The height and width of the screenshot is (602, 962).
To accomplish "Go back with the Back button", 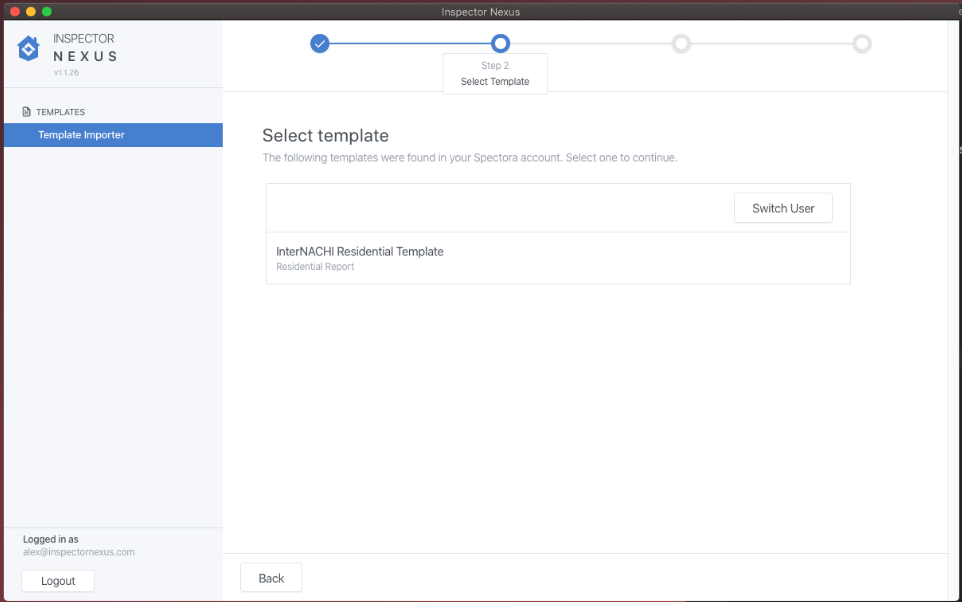I will (271, 578).
